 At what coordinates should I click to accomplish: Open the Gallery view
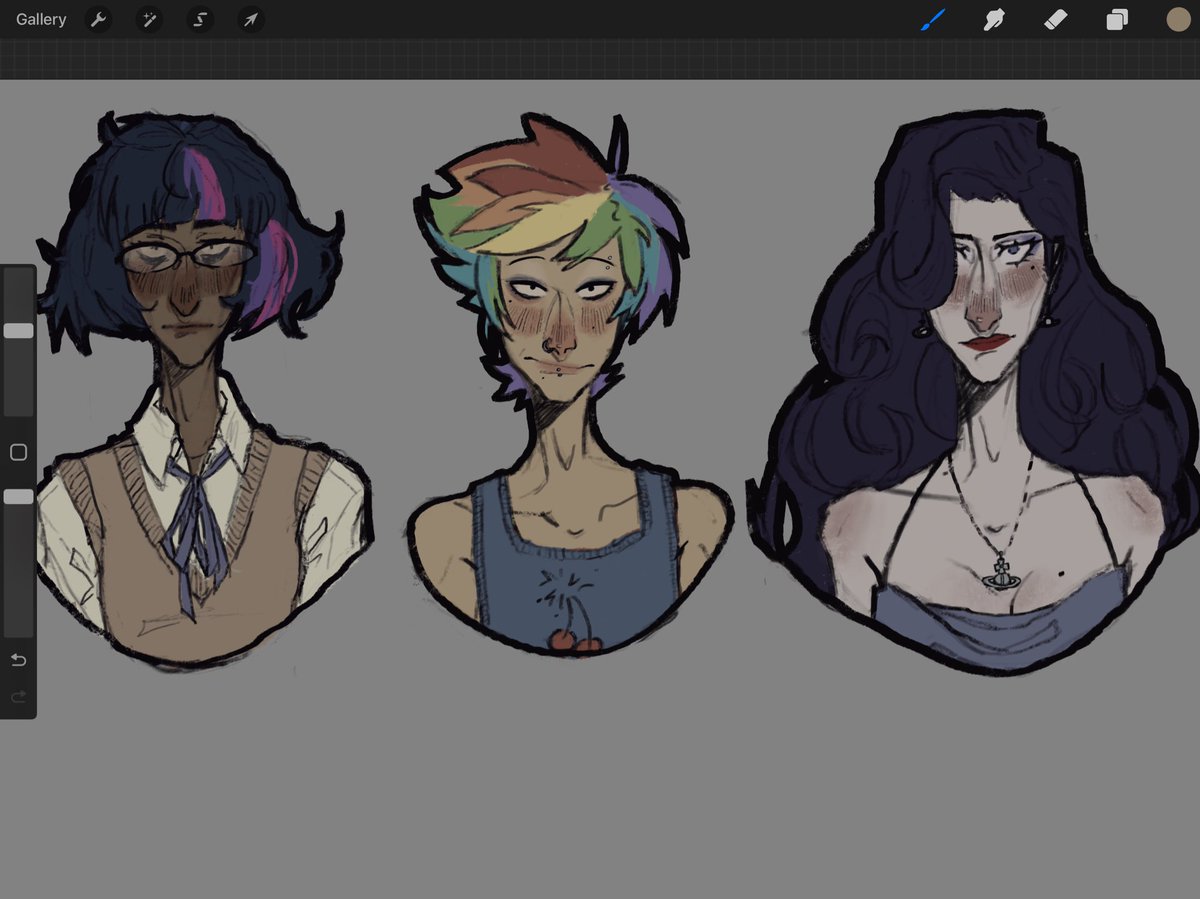(41, 19)
